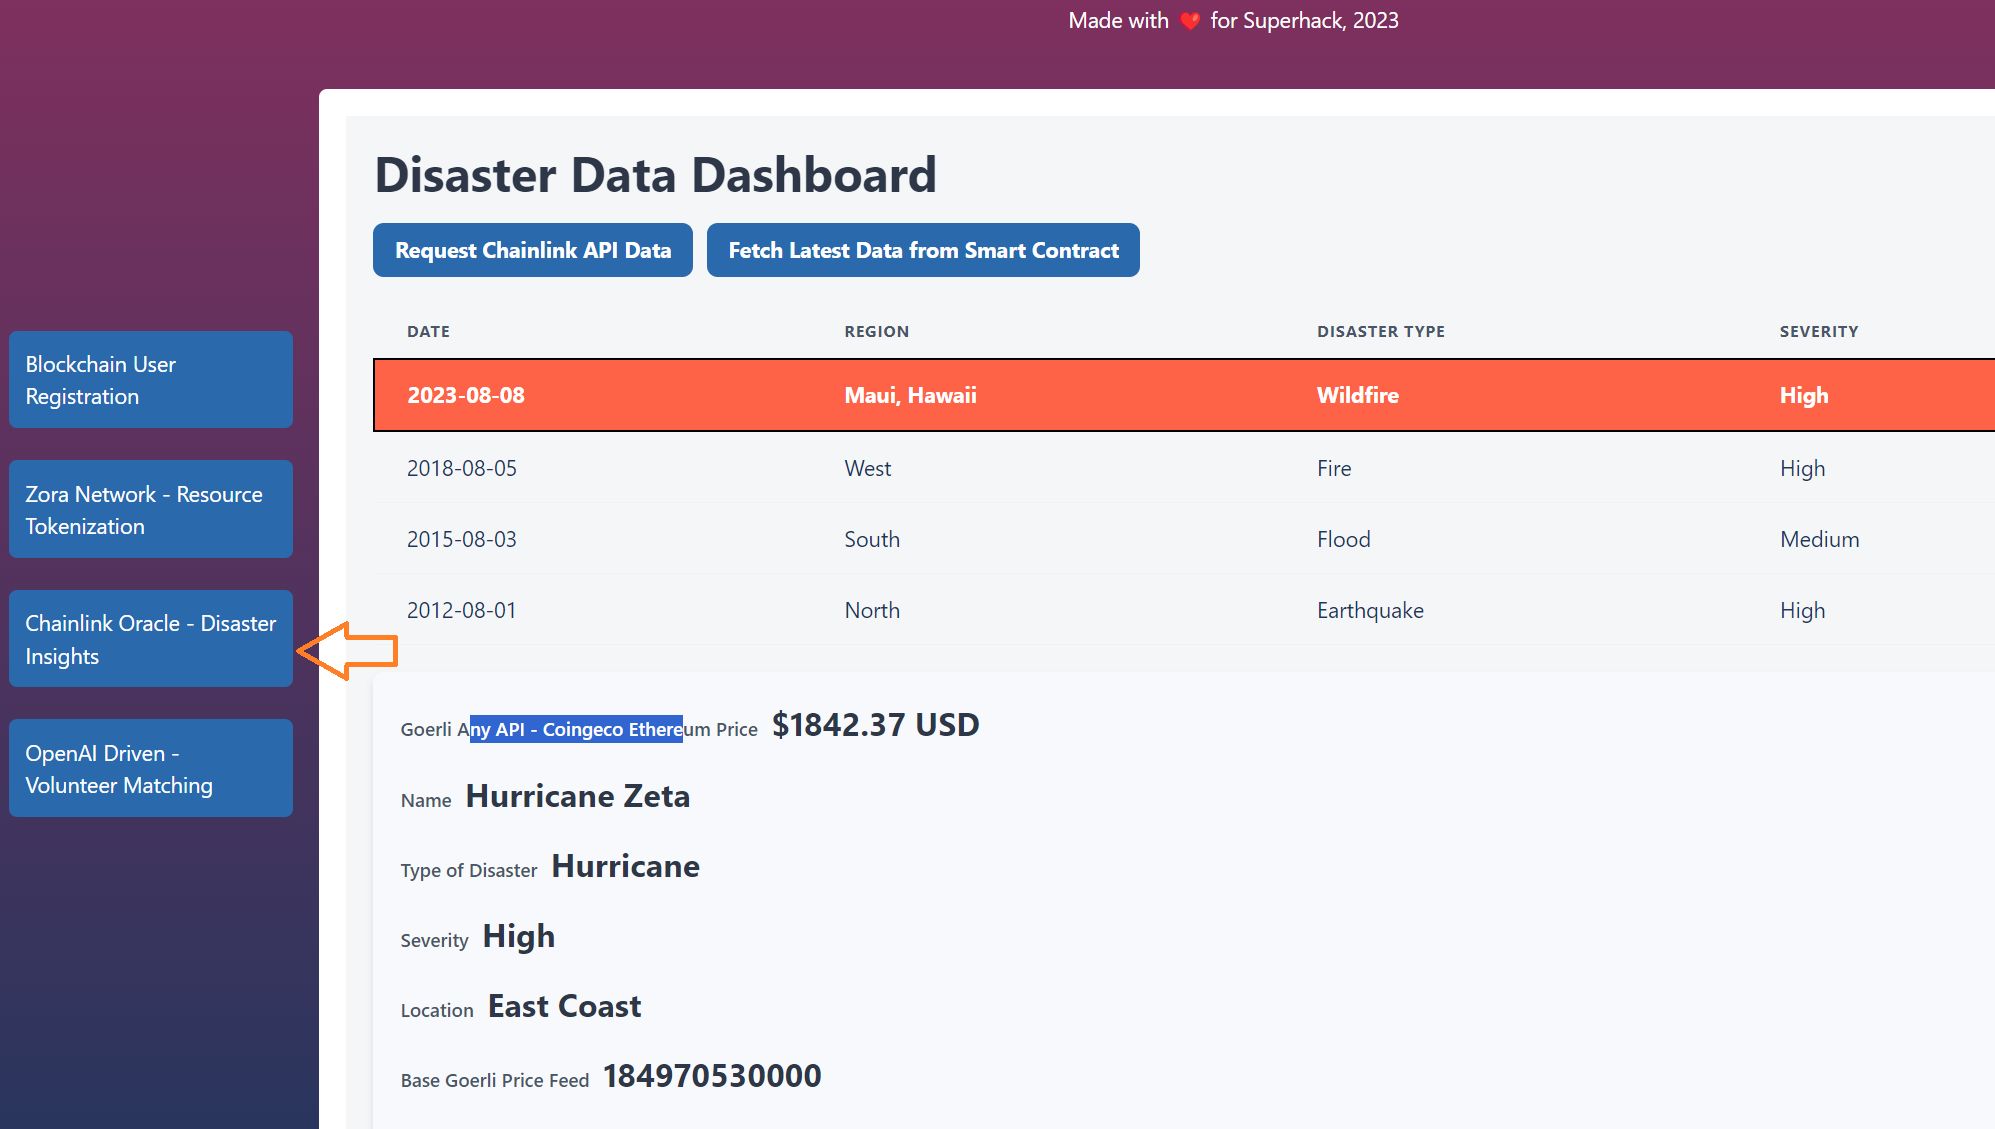1995x1129 pixels.
Task: Click the Fire disaster type cell
Action: pos(1333,468)
